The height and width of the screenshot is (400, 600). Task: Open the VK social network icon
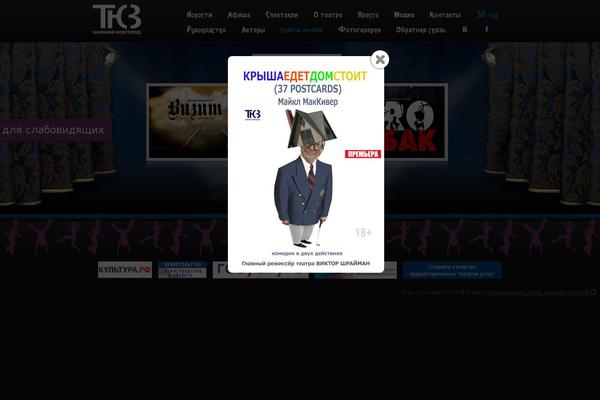click(x=465, y=29)
